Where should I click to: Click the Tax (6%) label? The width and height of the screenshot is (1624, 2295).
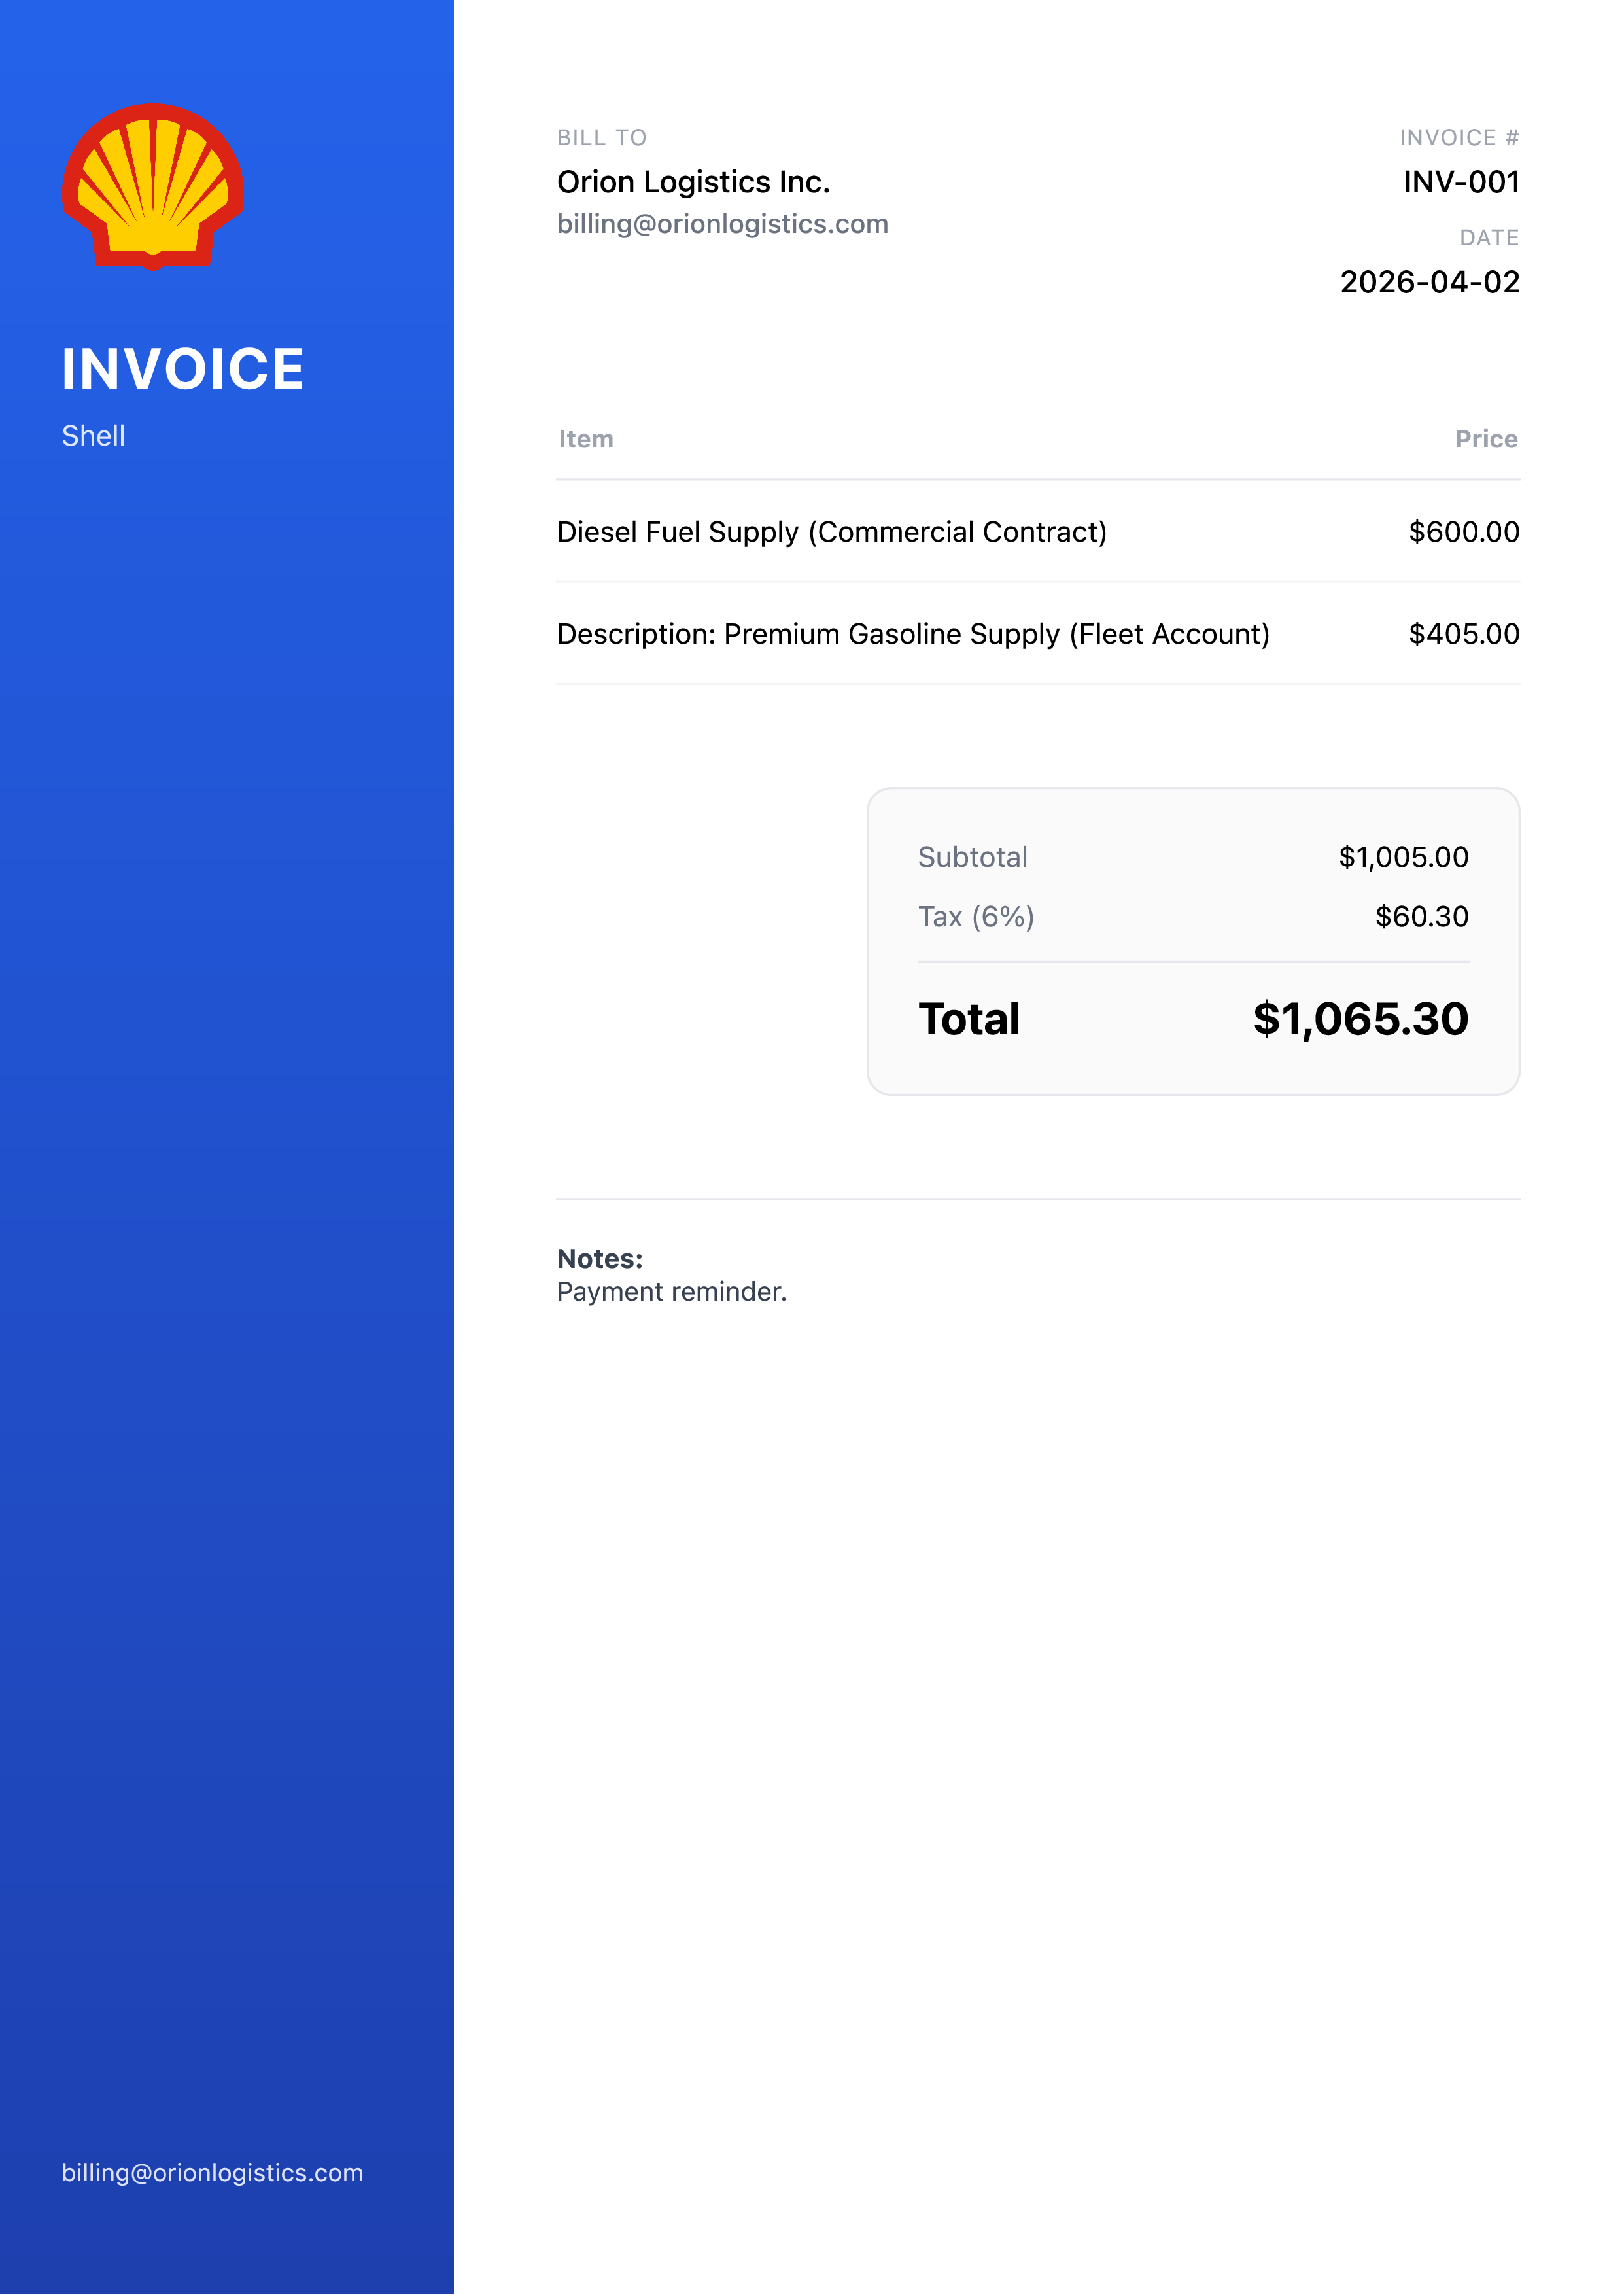[x=975, y=917]
